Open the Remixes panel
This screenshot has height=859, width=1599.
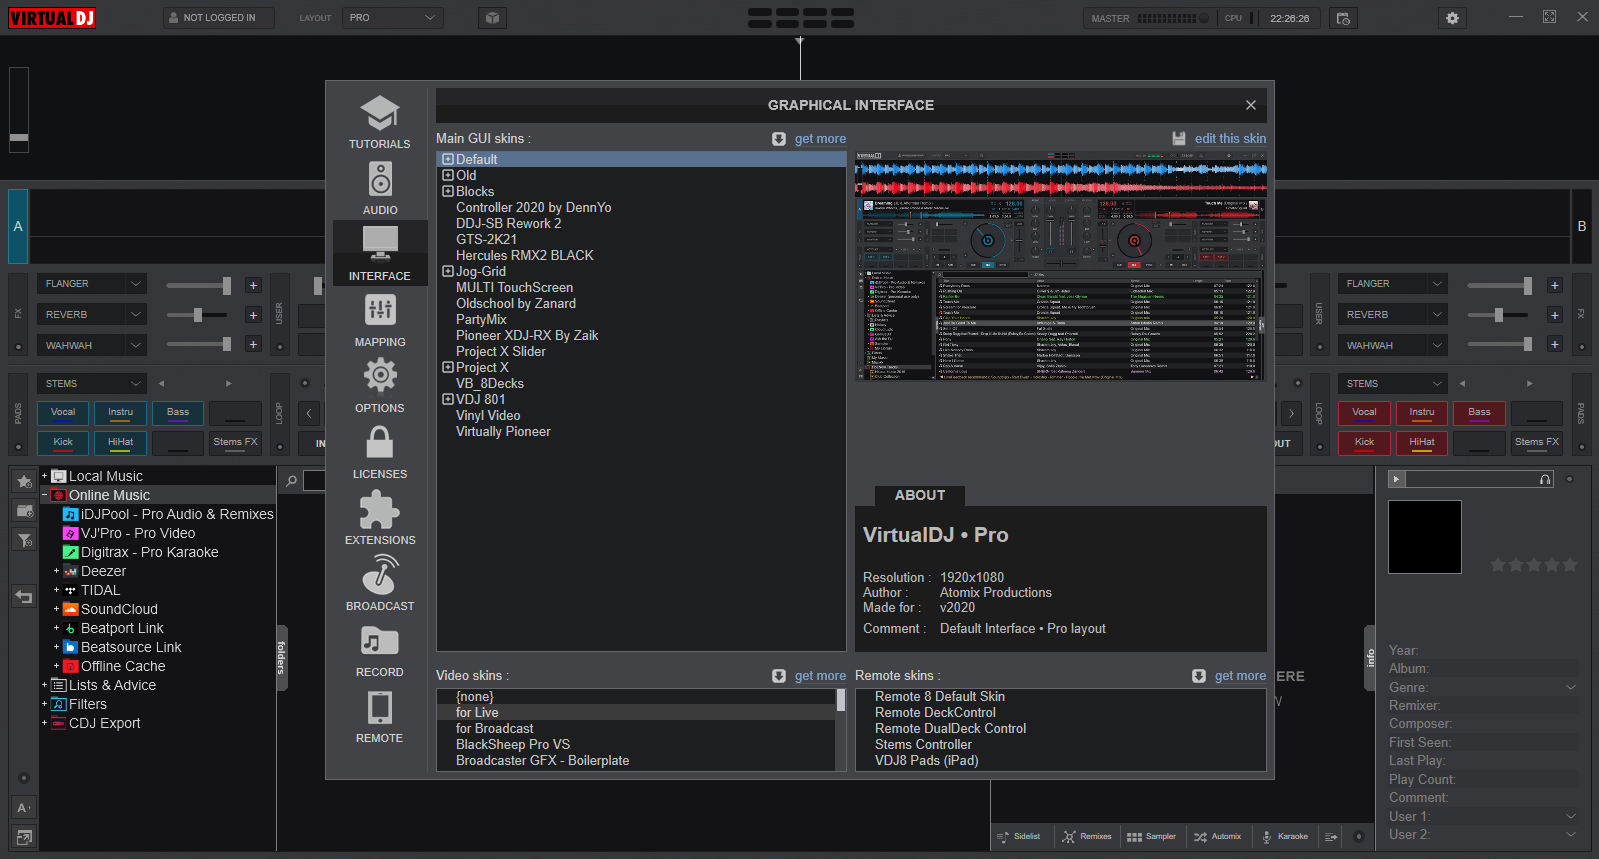click(x=1087, y=837)
